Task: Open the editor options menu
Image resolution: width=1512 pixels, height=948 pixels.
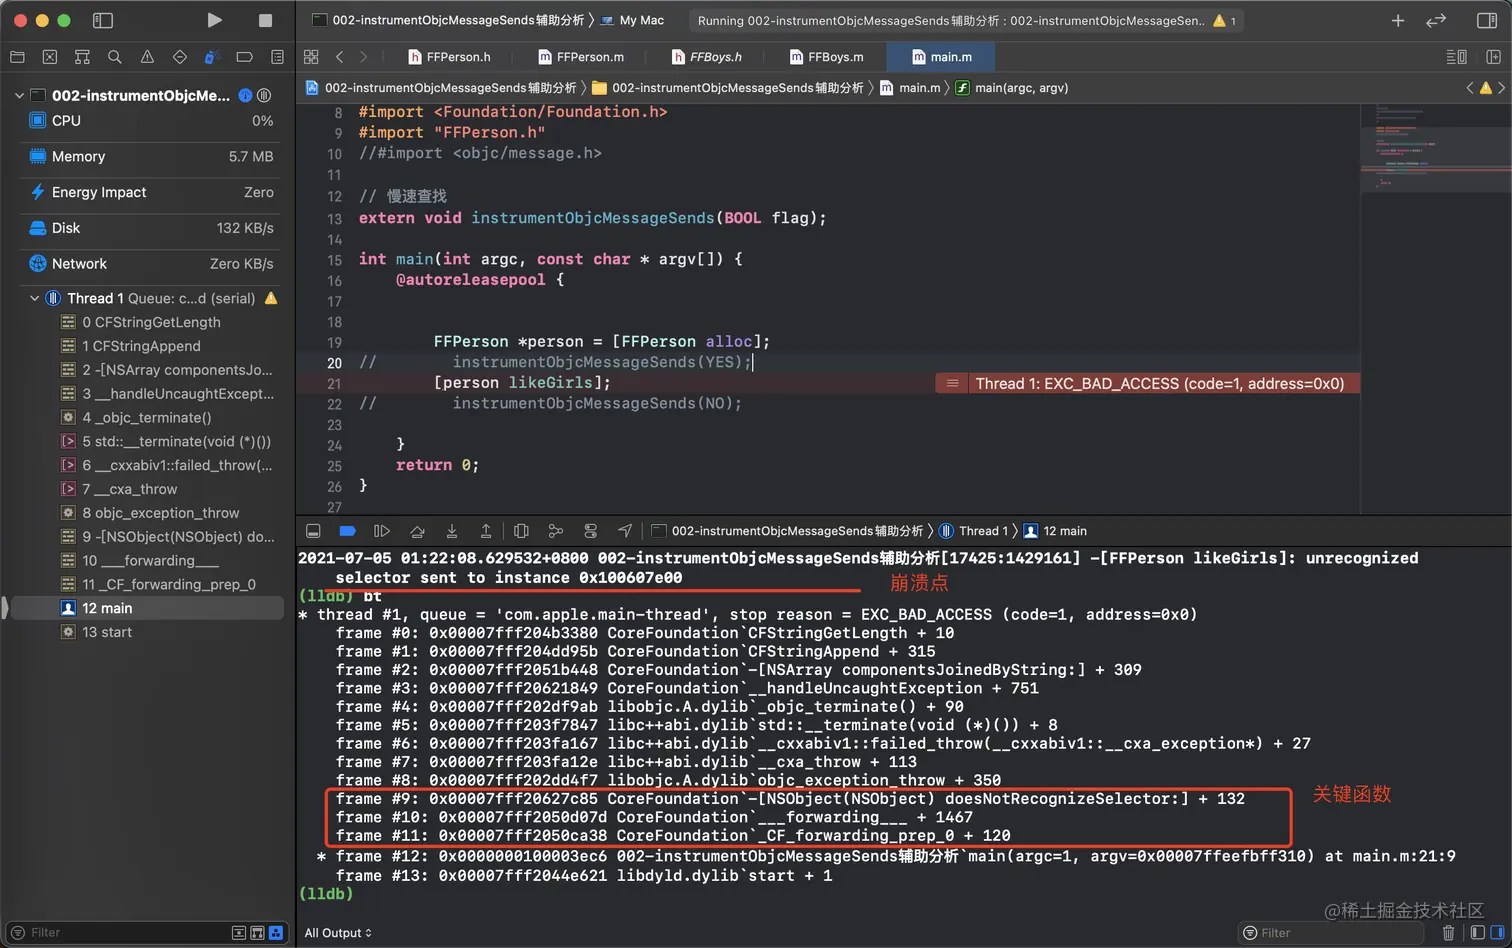Action: [1457, 57]
